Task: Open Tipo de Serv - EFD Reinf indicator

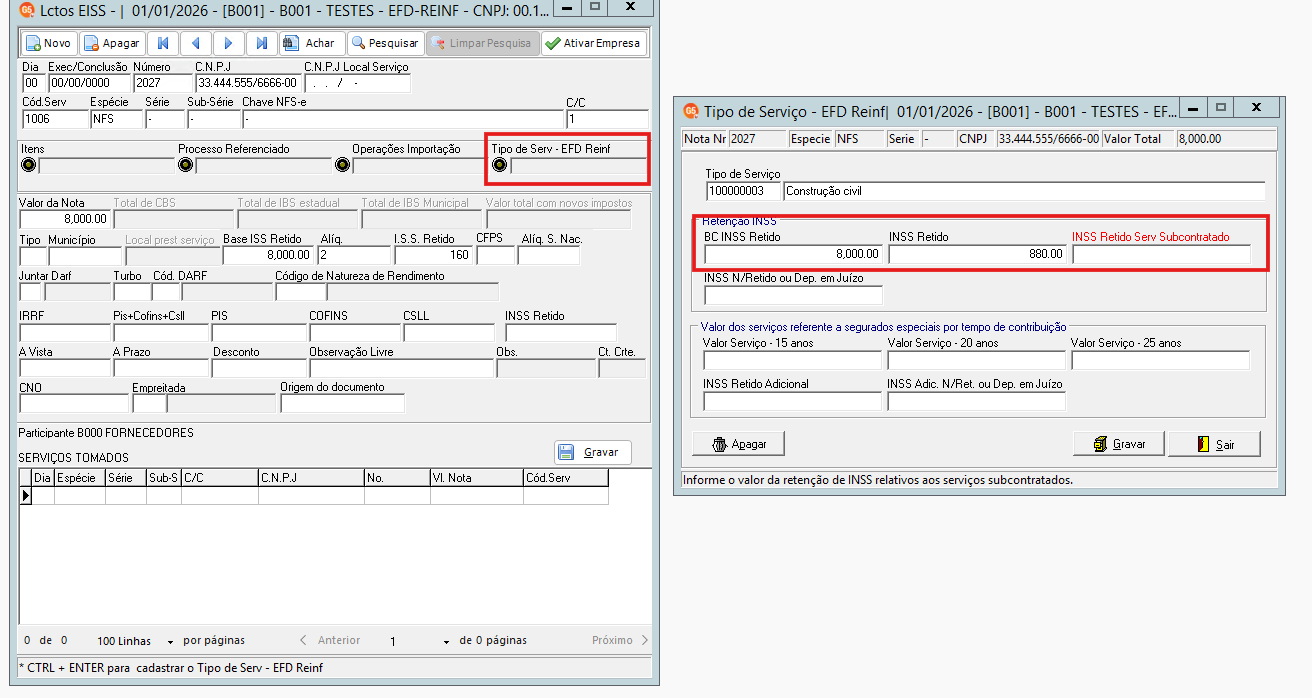Action: pos(500,165)
